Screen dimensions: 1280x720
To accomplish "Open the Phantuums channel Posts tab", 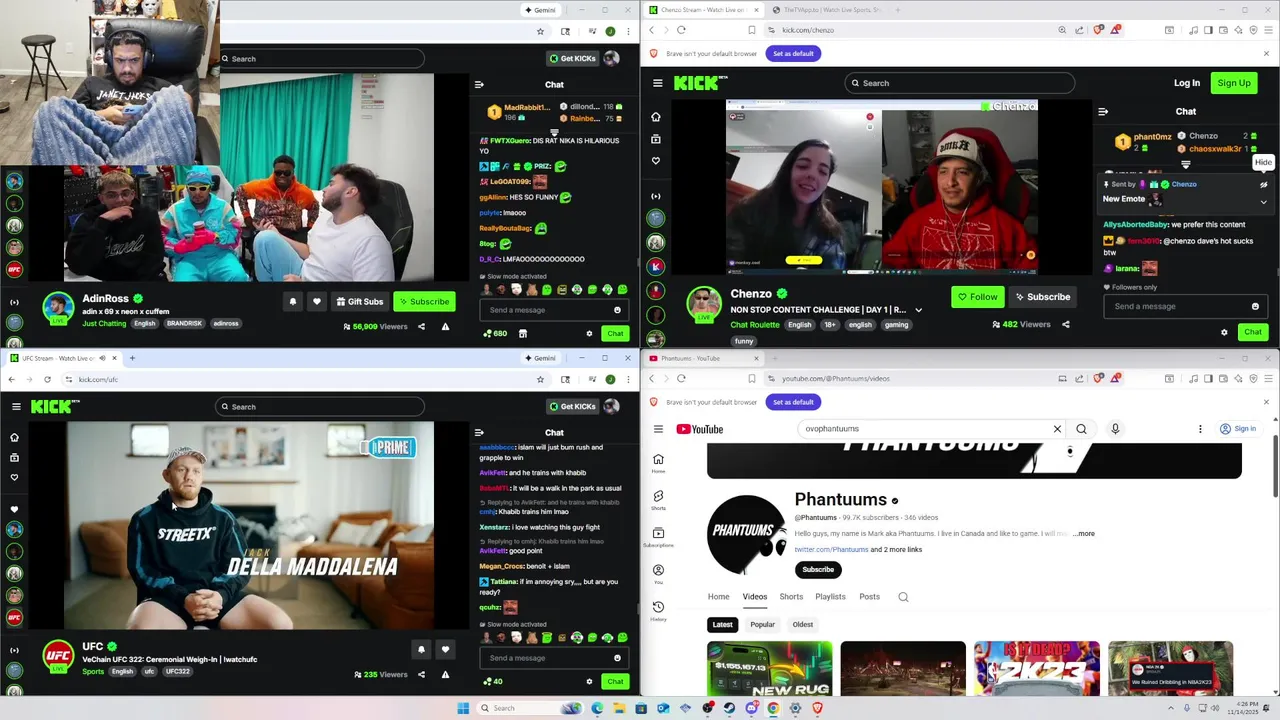I will click(x=870, y=597).
